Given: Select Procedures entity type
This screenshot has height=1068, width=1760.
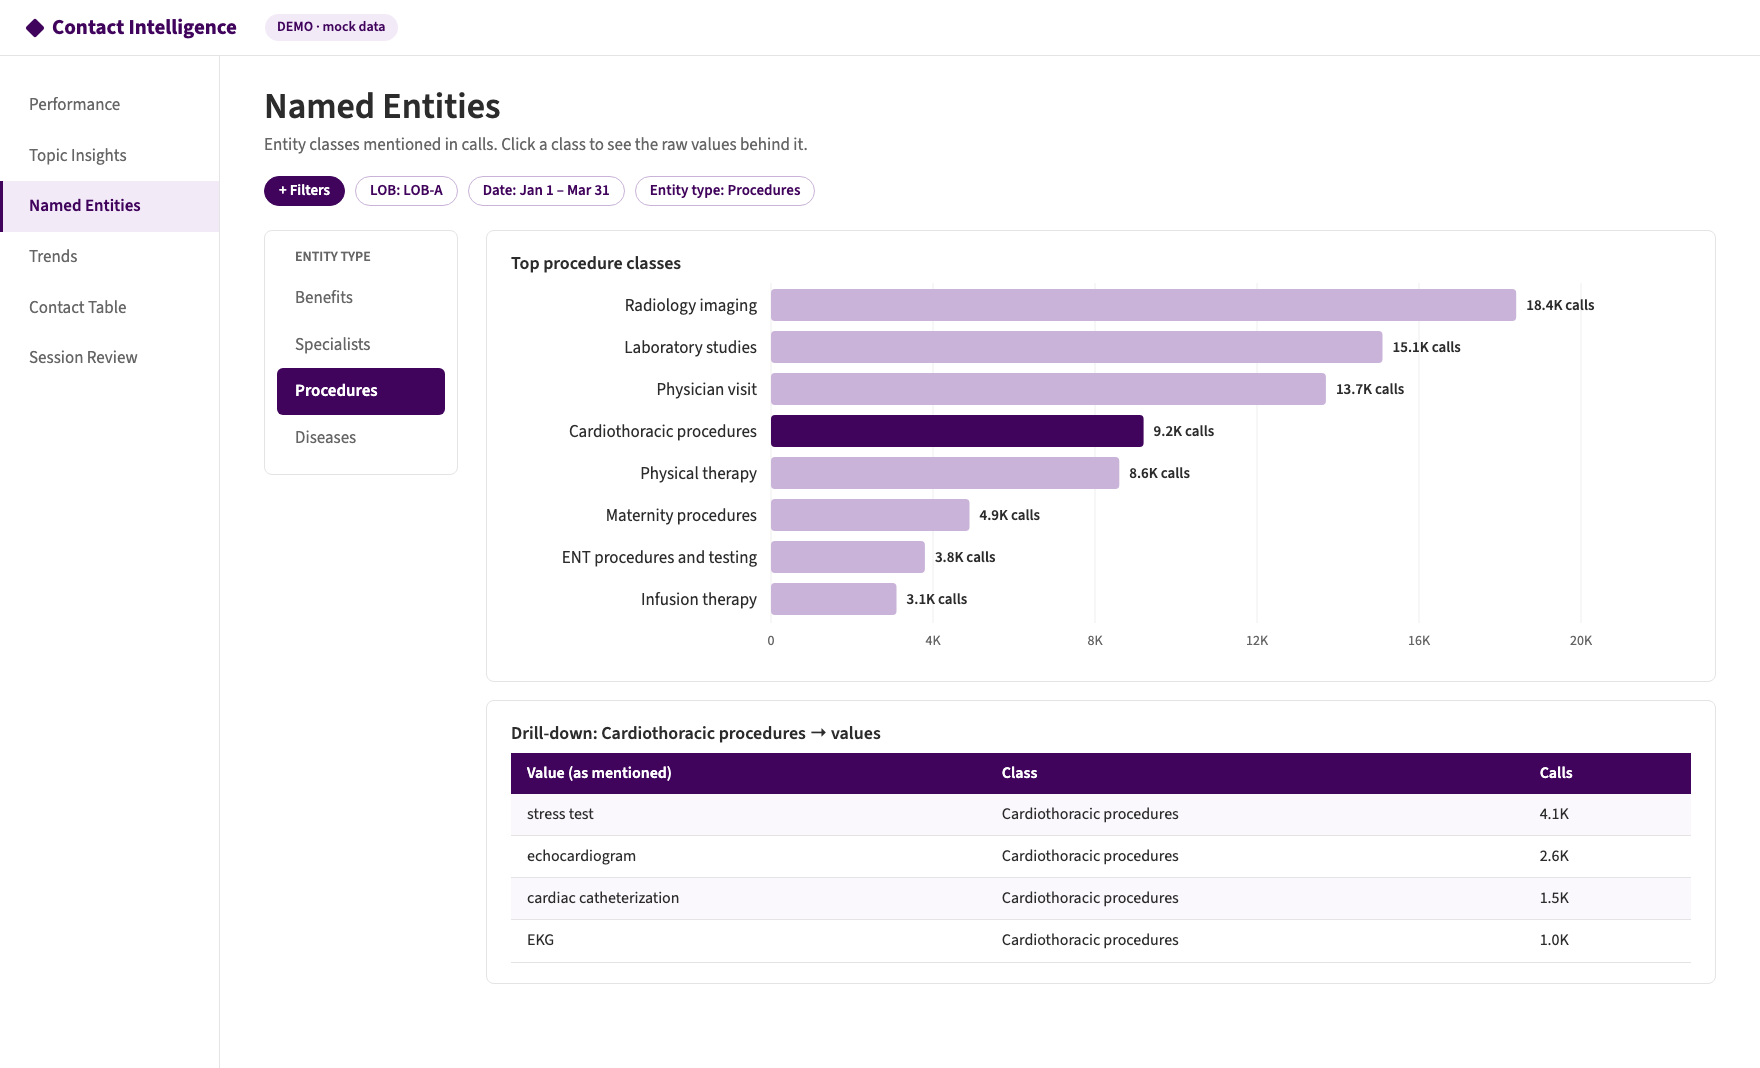Looking at the screenshot, I should tap(361, 391).
